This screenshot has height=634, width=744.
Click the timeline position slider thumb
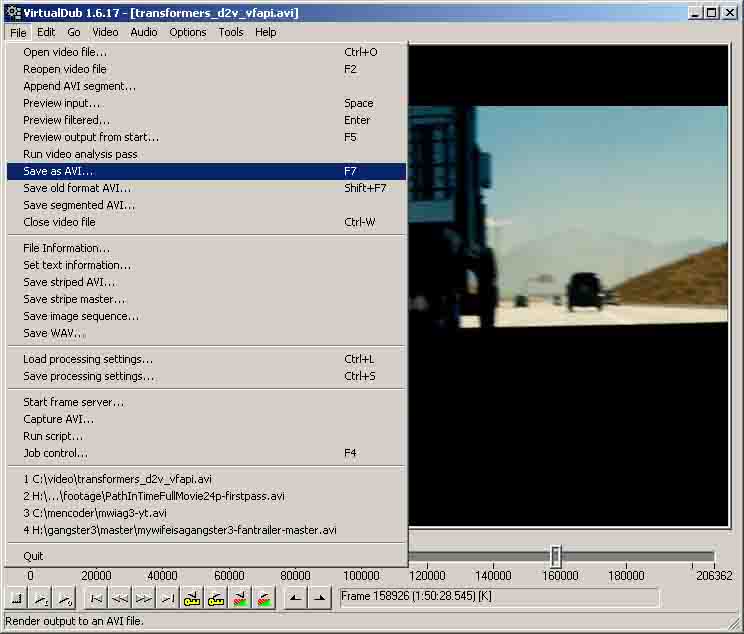[556, 556]
